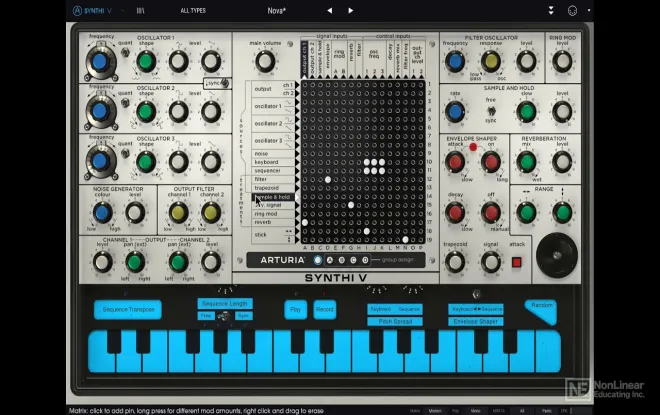Screen dimensions: 660x415
Task: Click the Sequence Length button
Action: pyautogui.click(x=225, y=303)
